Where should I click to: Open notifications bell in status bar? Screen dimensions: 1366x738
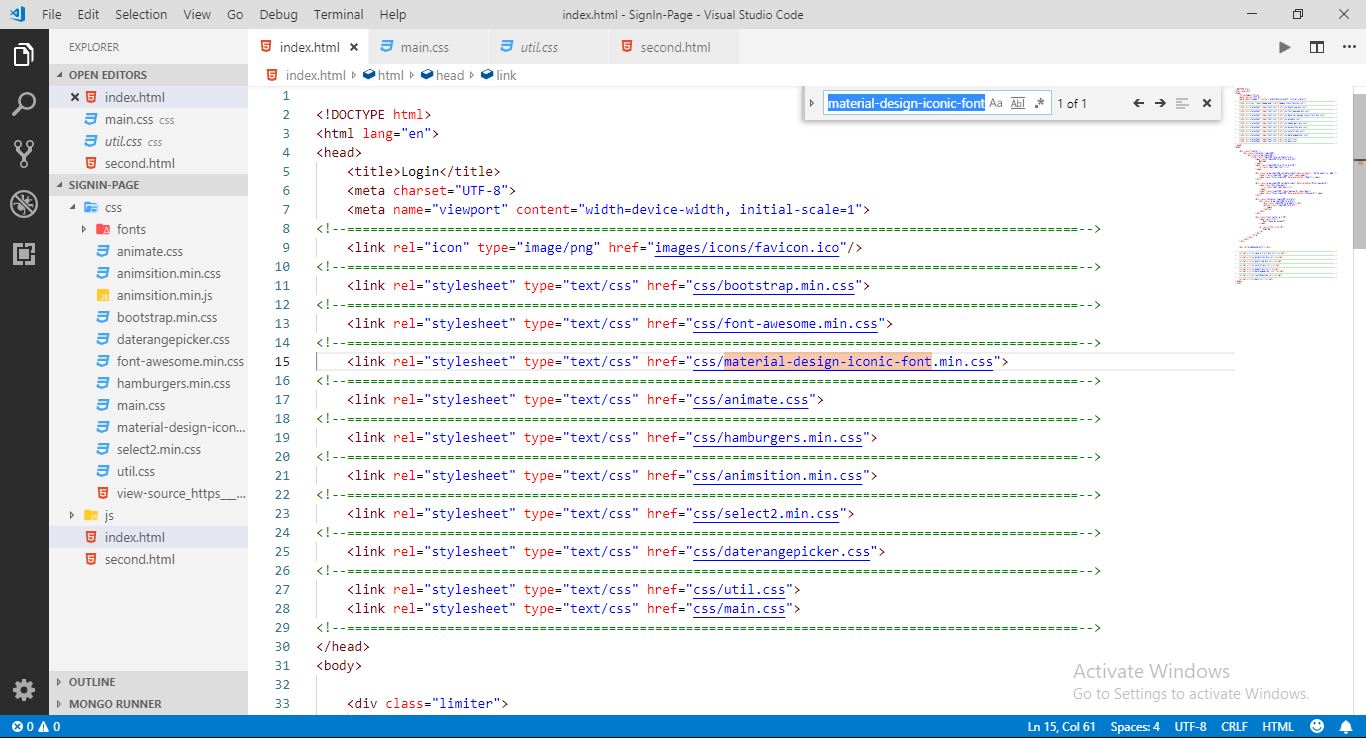pyautogui.click(x=1346, y=727)
